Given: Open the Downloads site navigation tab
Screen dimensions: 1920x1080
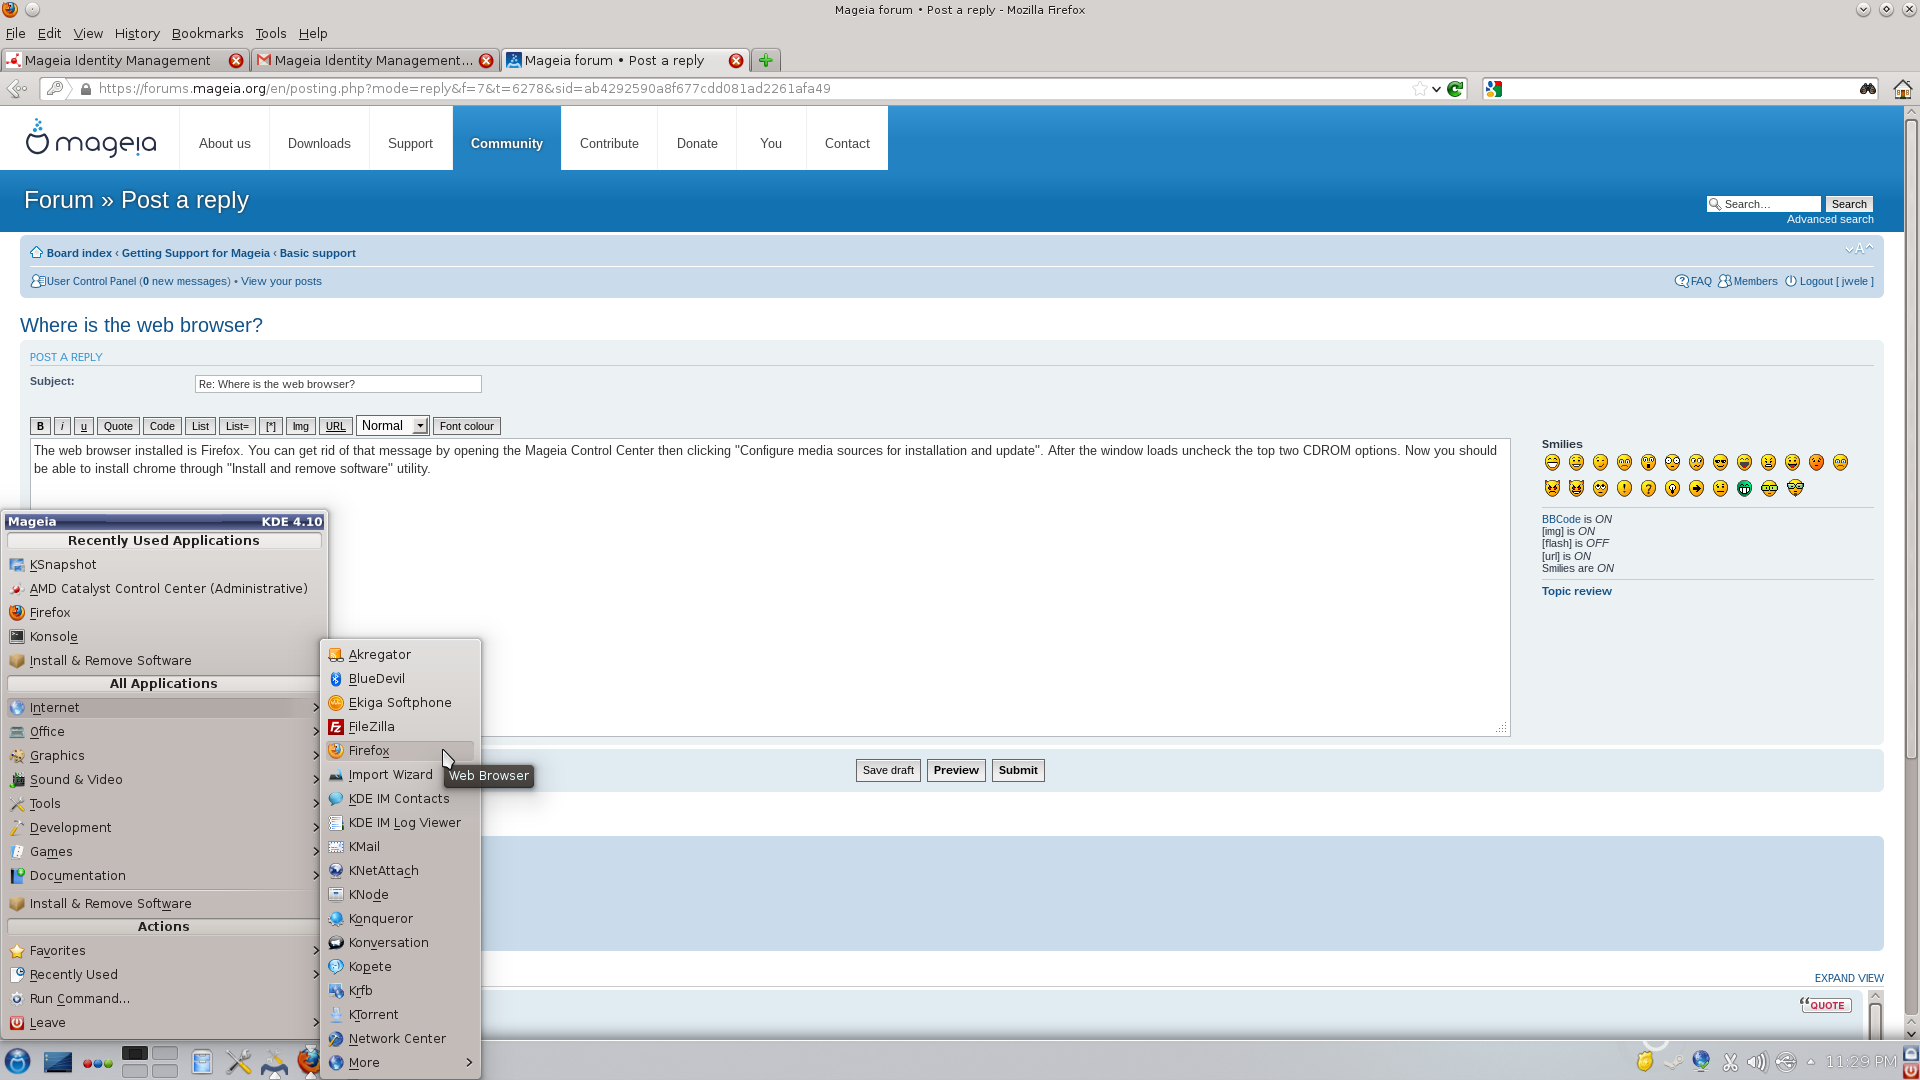Looking at the screenshot, I should tap(319, 144).
